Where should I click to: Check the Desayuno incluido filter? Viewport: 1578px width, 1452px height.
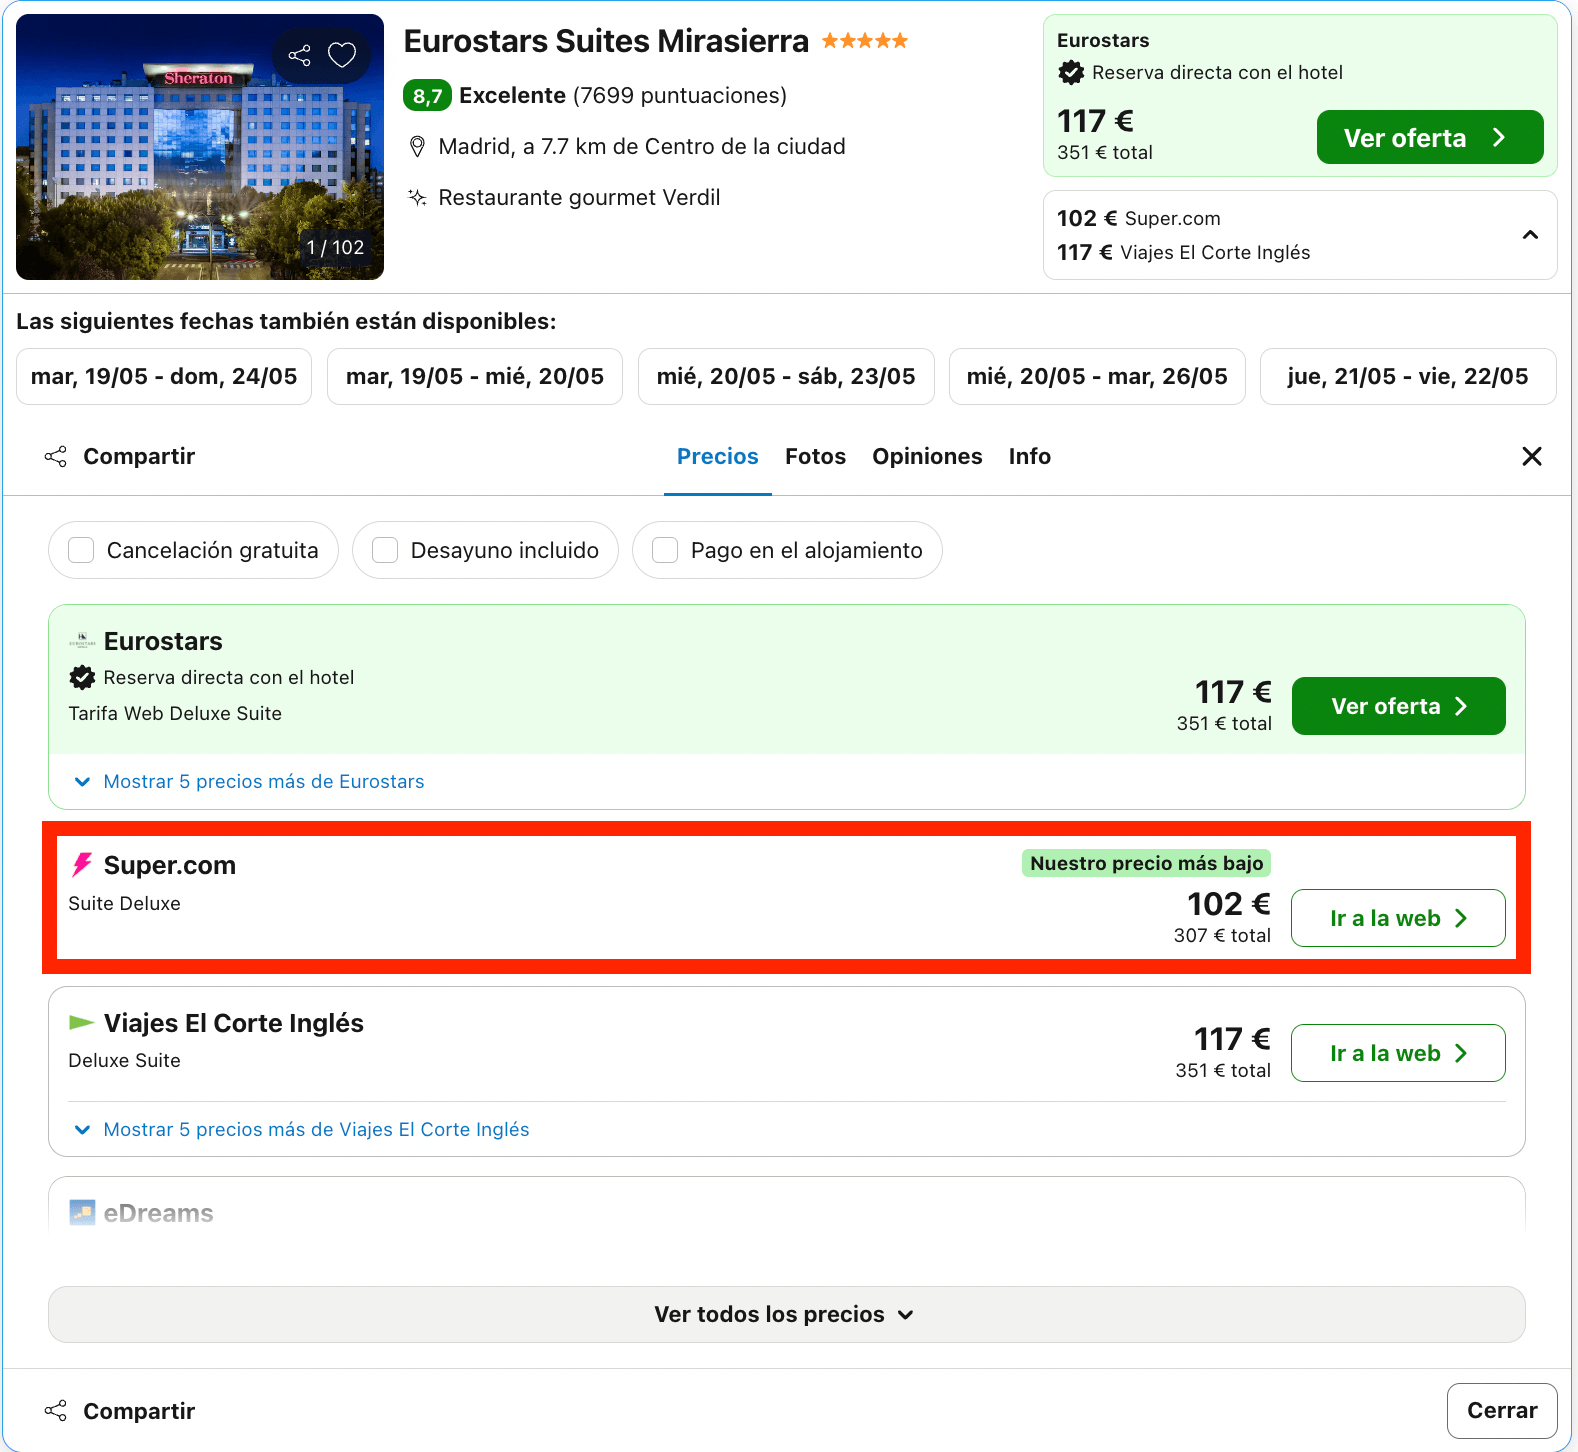(385, 550)
